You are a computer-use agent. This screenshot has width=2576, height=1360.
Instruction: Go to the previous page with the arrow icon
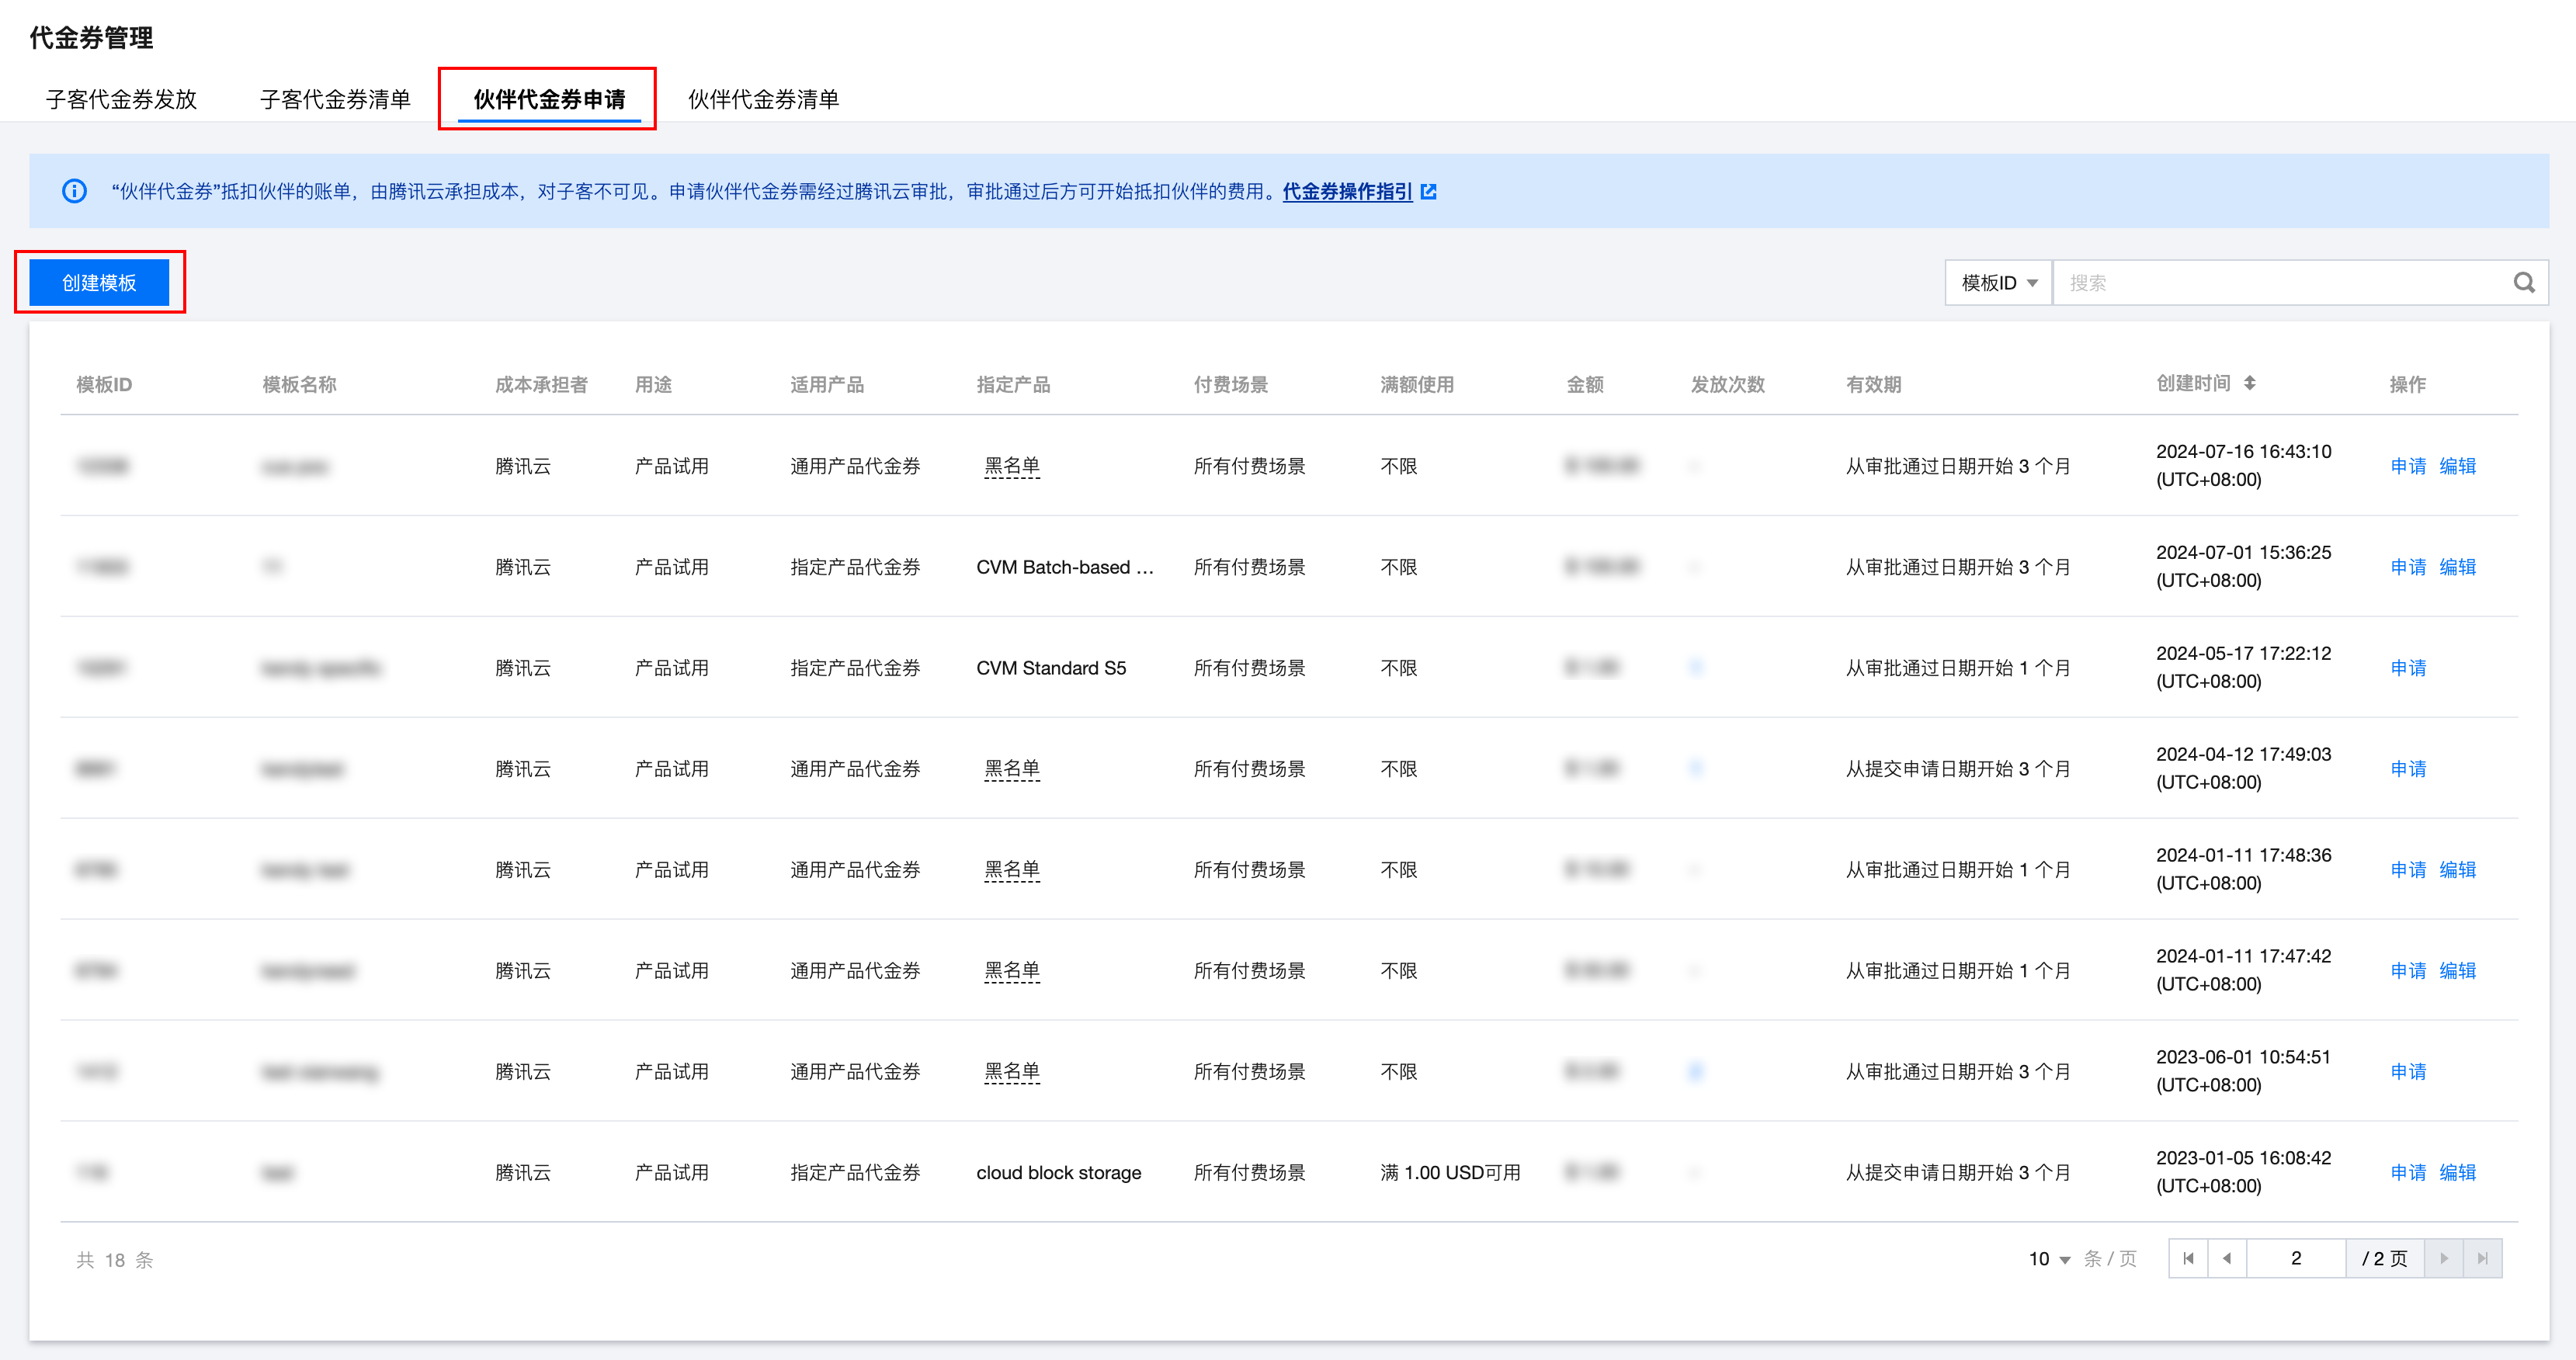pyautogui.click(x=2227, y=1258)
